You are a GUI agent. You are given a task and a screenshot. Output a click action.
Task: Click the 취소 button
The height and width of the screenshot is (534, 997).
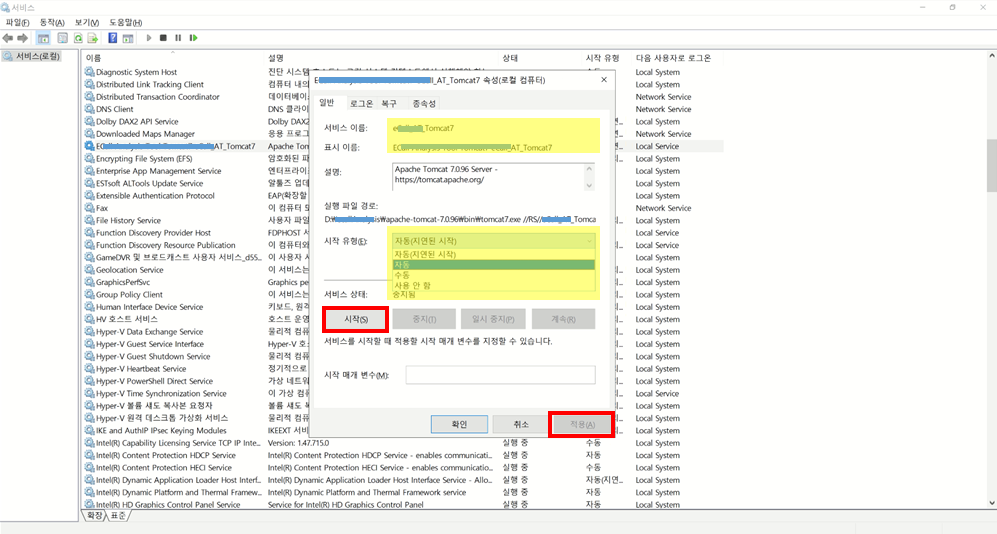click(521, 424)
